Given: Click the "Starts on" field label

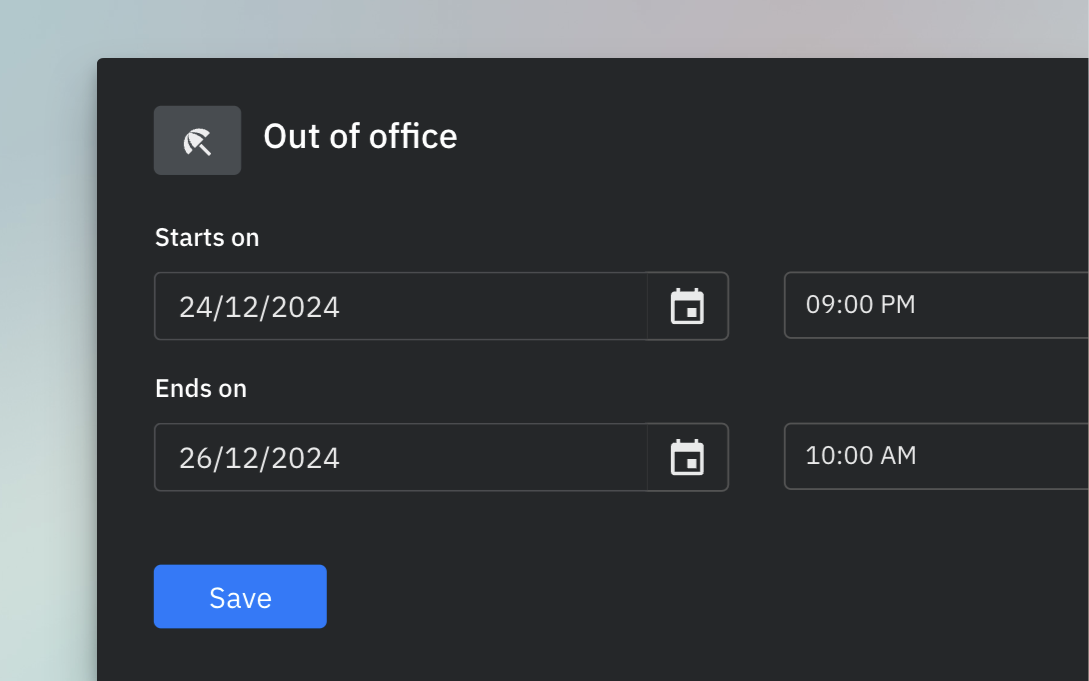Looking at the screenshot, I should (207, 238).
